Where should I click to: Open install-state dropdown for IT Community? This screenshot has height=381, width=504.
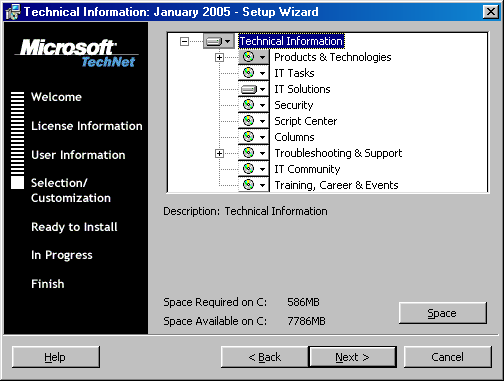click(254, 169)
